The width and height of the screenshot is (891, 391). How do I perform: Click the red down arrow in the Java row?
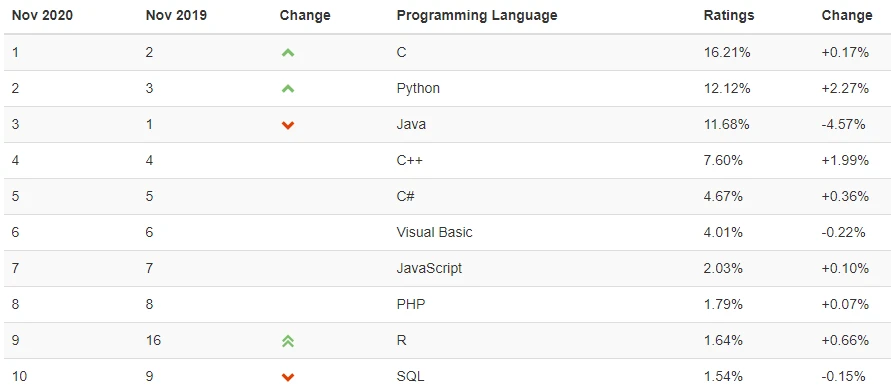288,125
